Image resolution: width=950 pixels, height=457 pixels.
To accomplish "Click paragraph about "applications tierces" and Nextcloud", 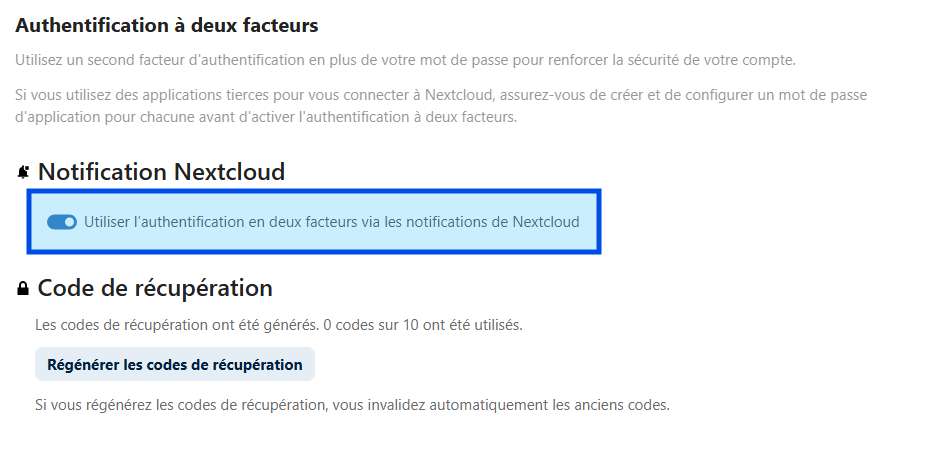I will 441,106.
